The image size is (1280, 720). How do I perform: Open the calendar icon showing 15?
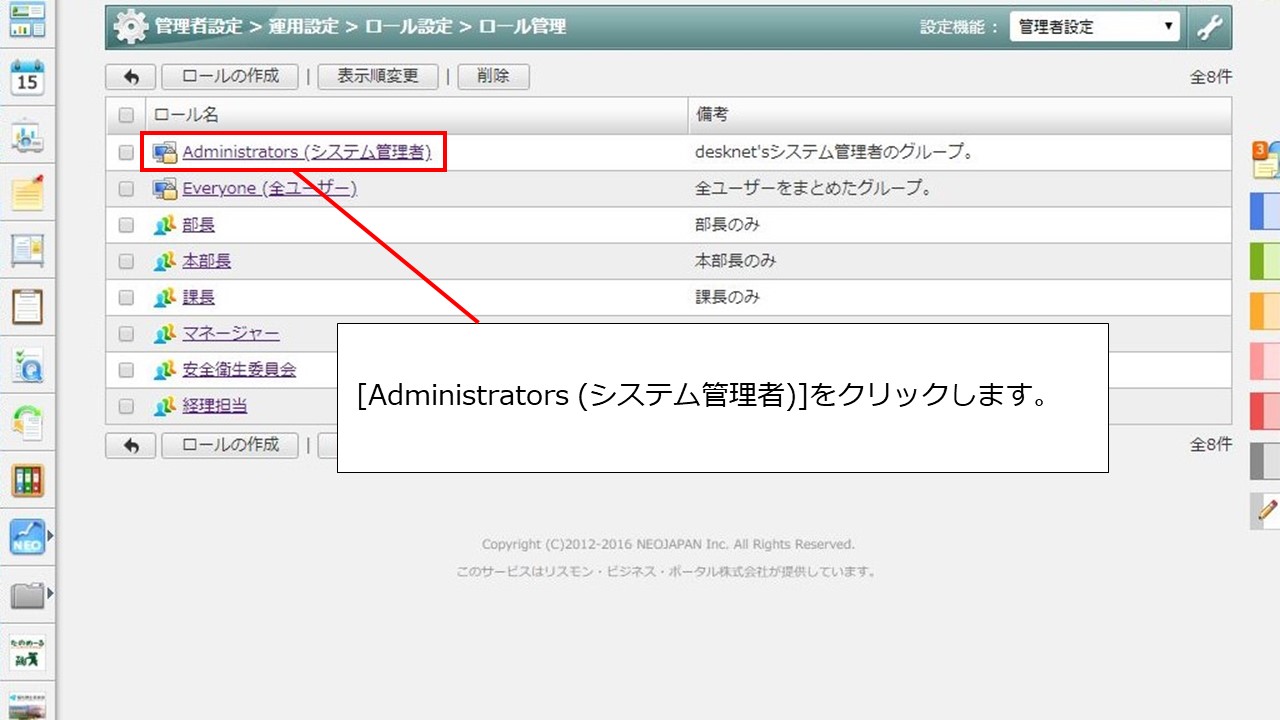tap(27, 77)
